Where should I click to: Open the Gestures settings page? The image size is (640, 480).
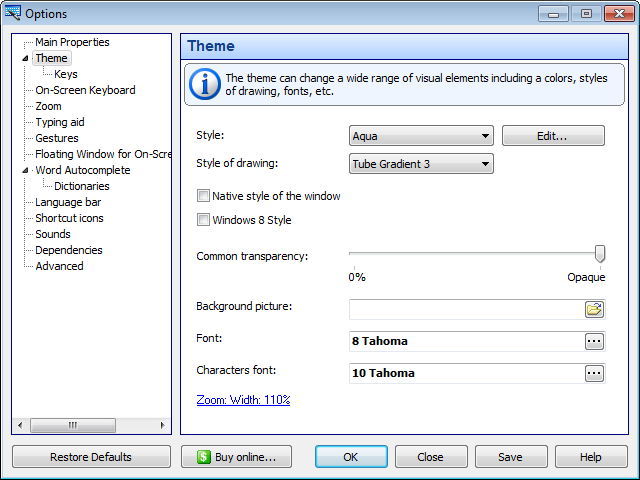click(x=56, y=138)
